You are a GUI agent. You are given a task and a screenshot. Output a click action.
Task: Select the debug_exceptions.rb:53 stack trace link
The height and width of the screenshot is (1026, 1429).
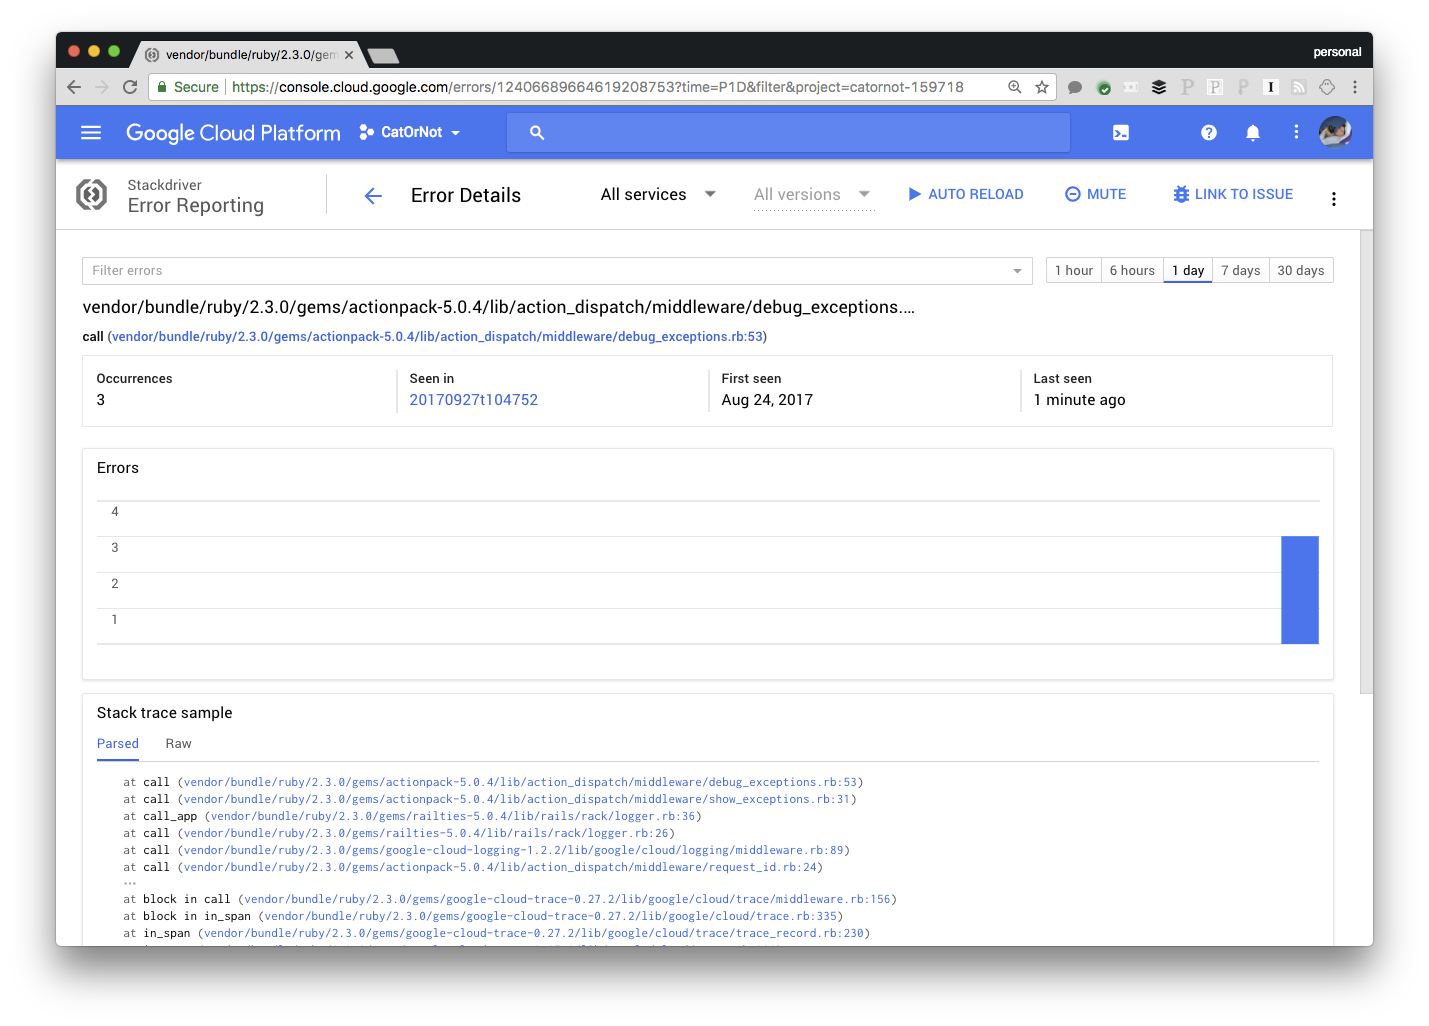[521, 782]
